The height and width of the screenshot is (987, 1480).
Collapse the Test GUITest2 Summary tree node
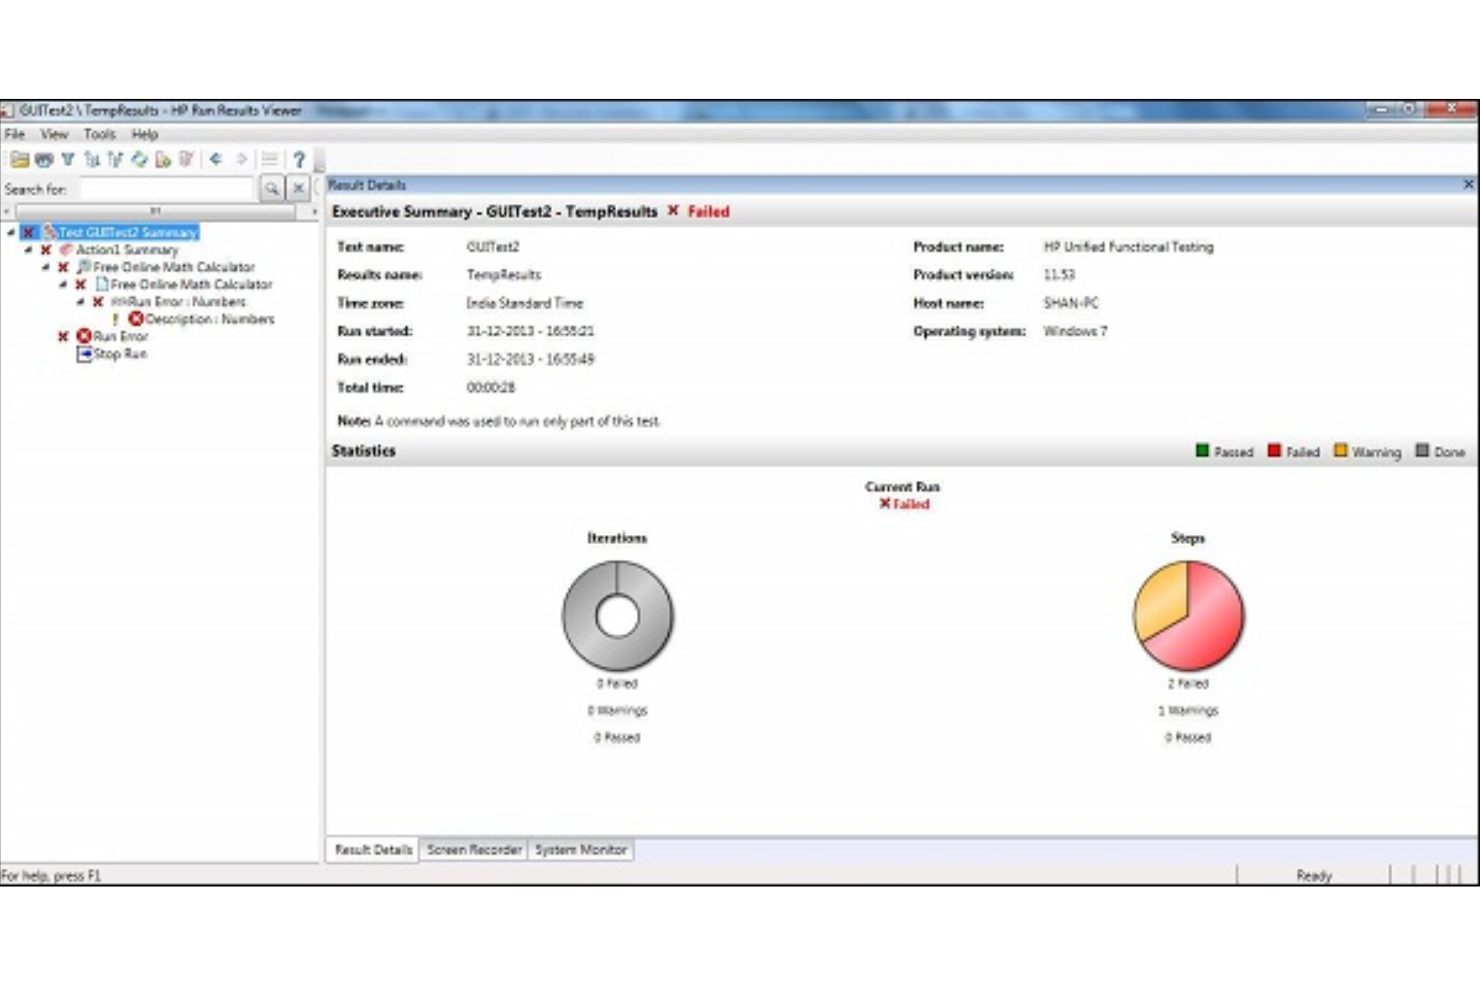pyautogui.click(x=8, y=231)
